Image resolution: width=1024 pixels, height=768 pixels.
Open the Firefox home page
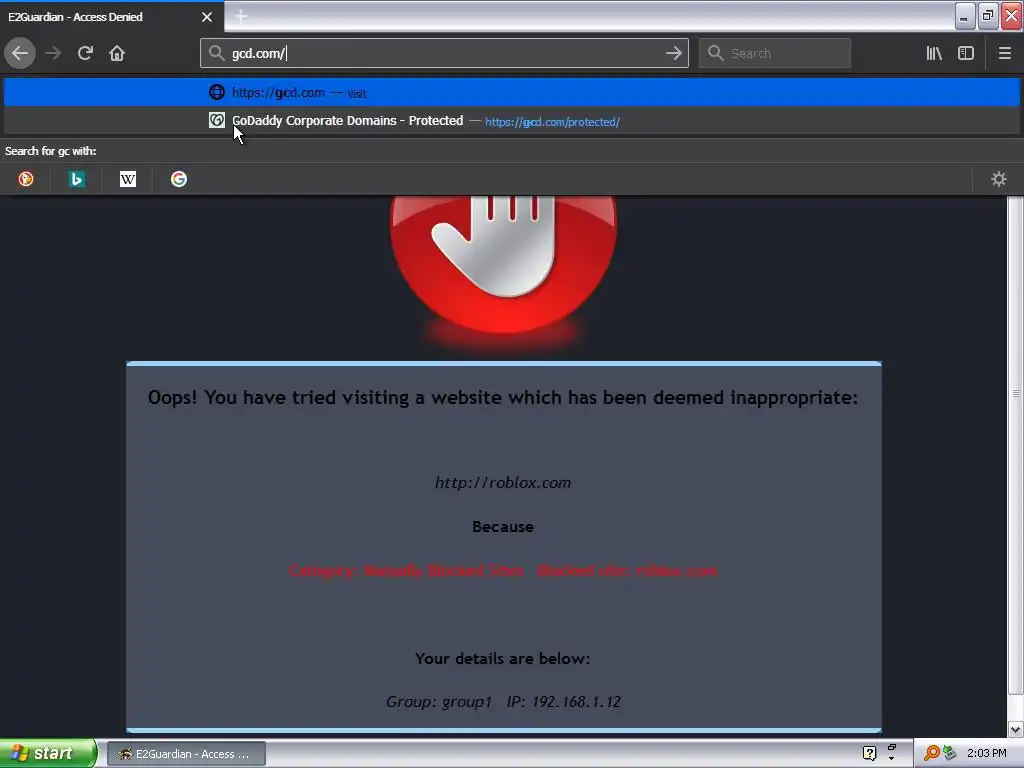coord(117,53)
